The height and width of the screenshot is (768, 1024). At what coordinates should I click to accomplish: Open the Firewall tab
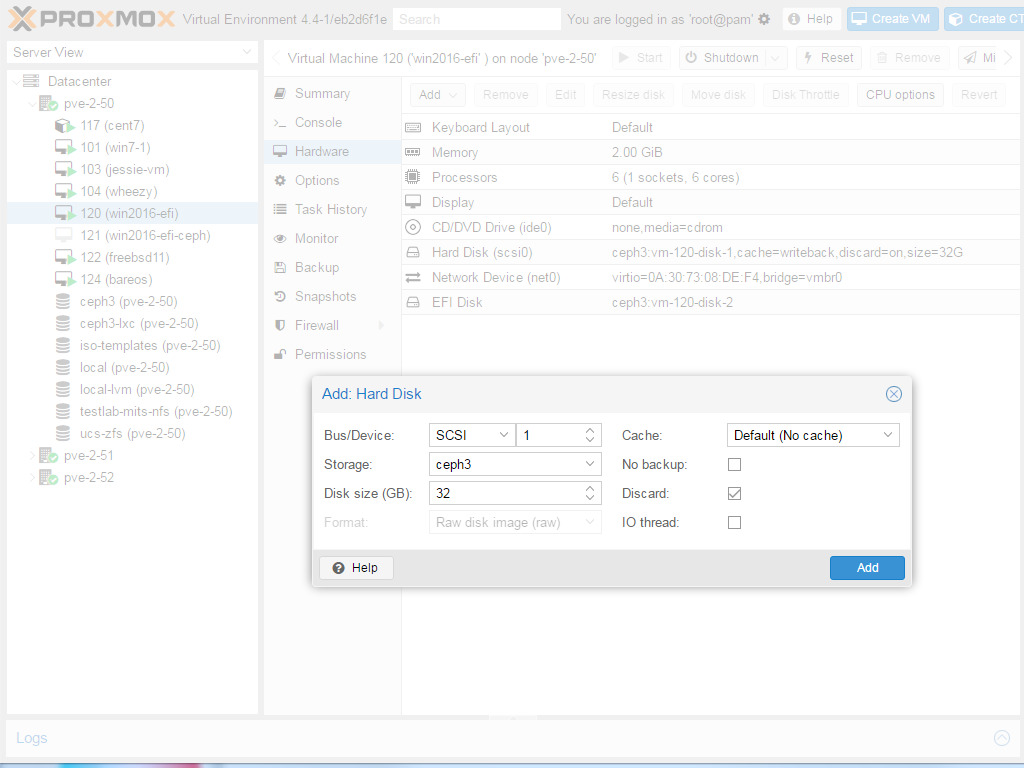point(332,325)
